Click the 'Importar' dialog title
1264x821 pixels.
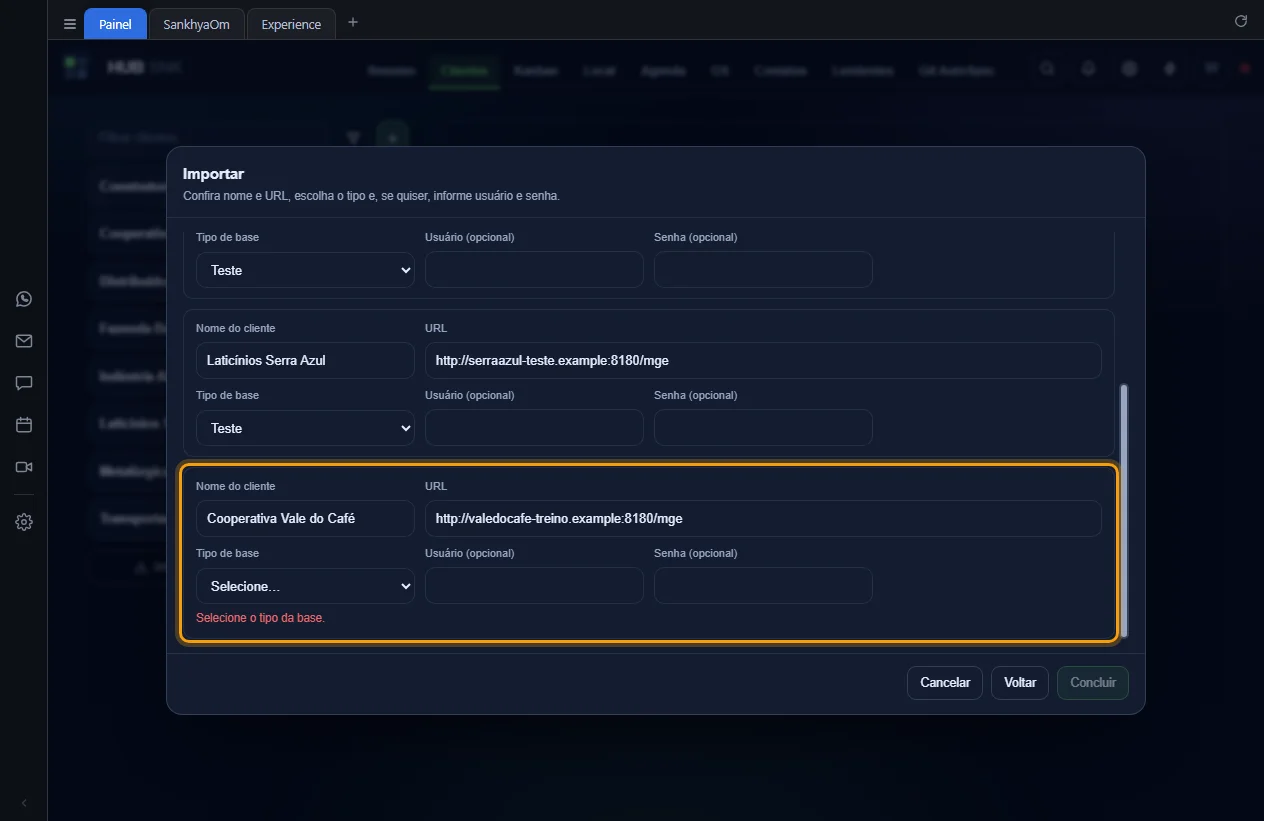tap(213, 174)
